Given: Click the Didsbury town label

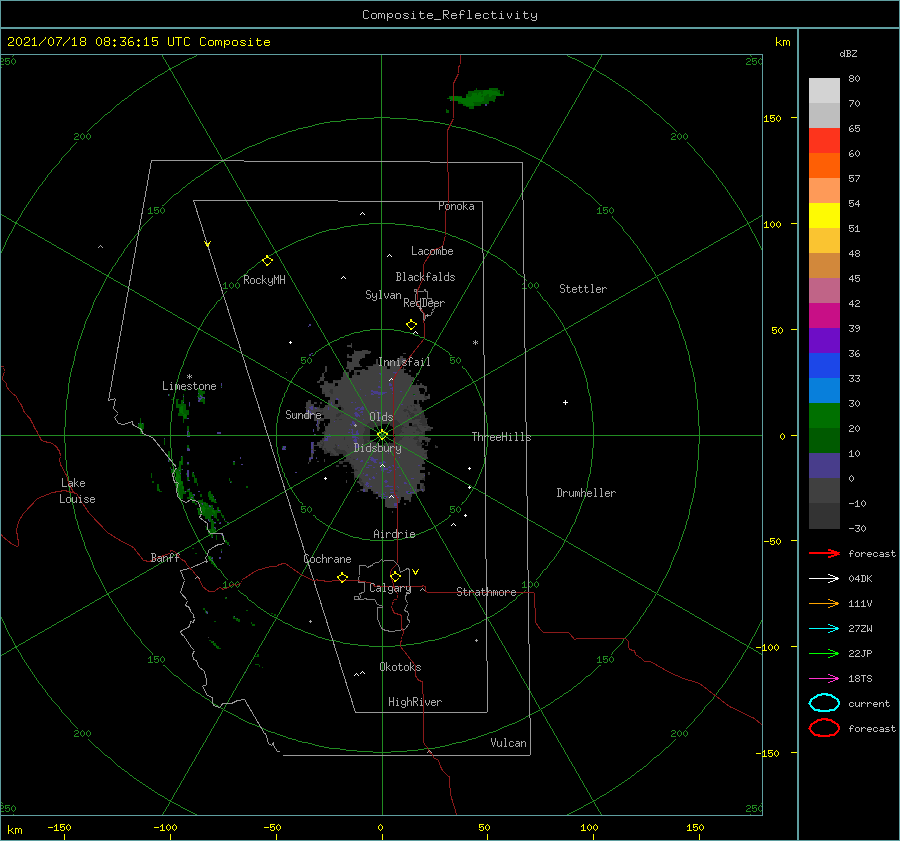Looking at the screenshot, I should pos(378,448).
